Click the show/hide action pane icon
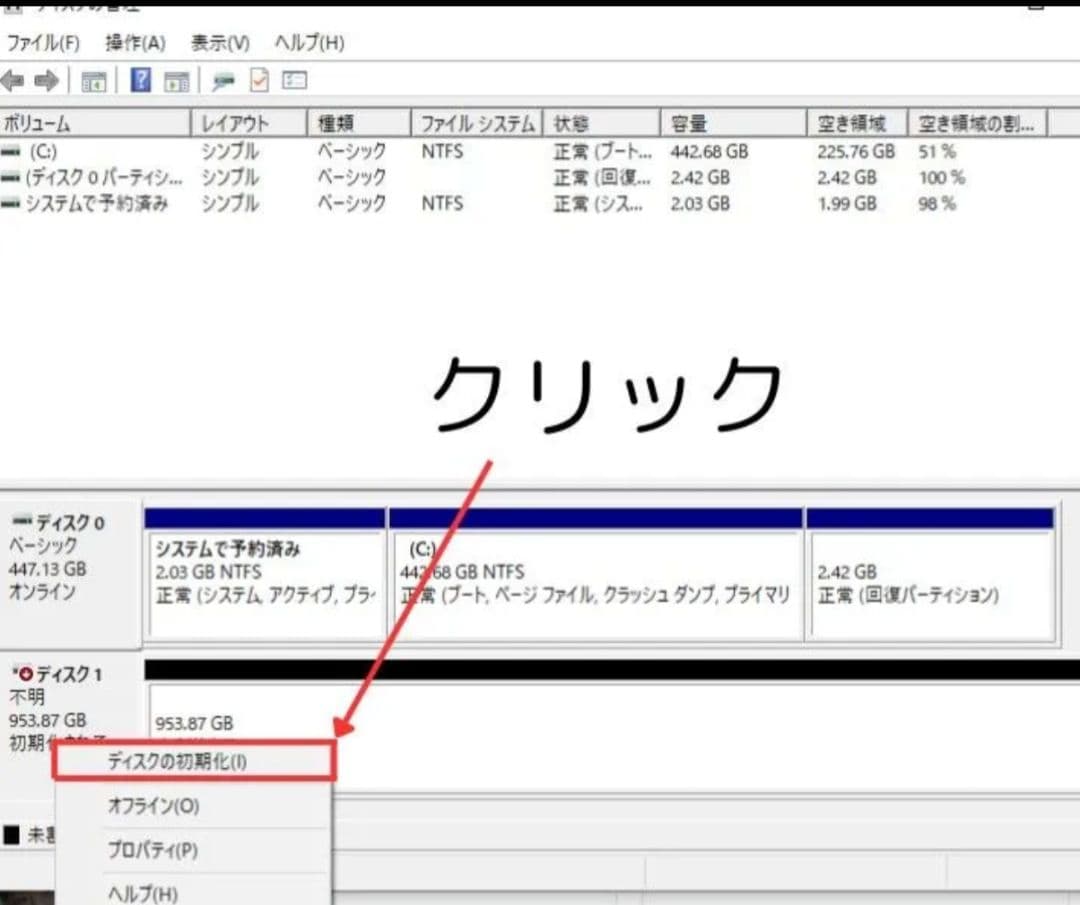Screen dimensions: 1080x905 tap(177, 81)
